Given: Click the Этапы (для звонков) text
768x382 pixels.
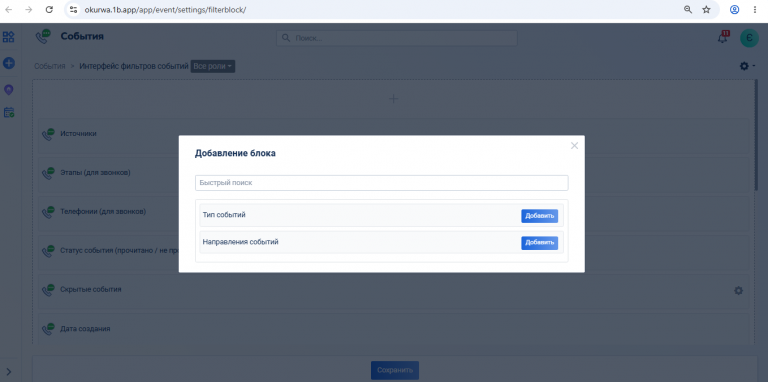Looking at the screenshot, I should [x=96, y=172].
